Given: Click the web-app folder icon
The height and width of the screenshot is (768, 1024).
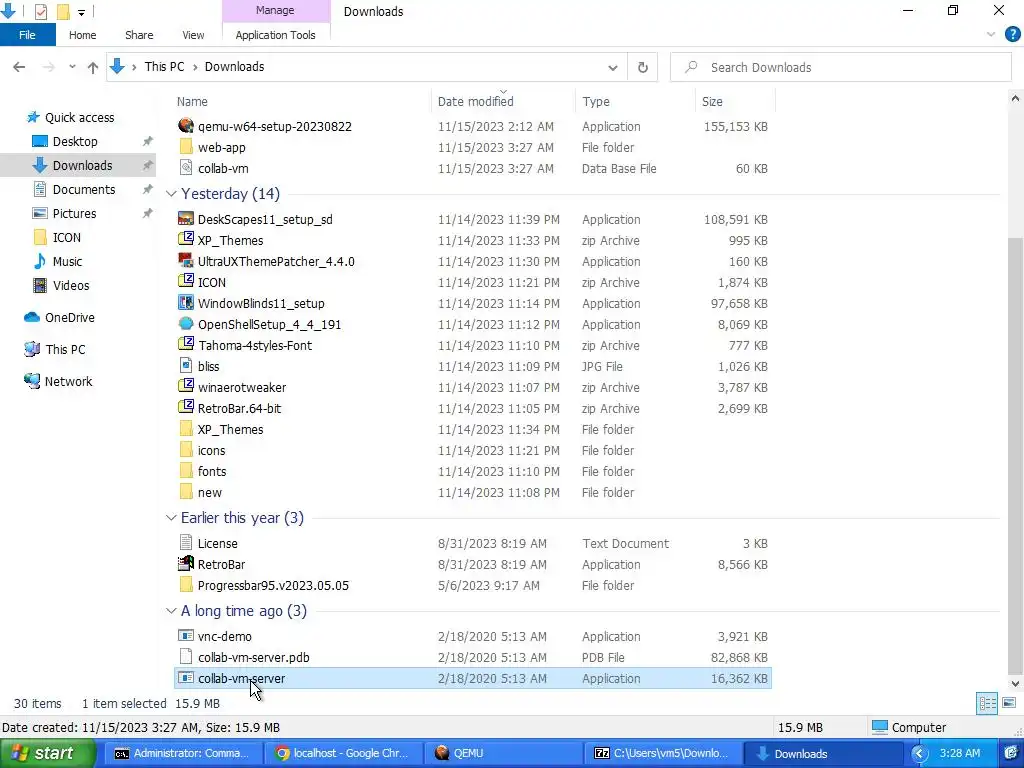Looking at the screenshot, I should pos(186,147).
